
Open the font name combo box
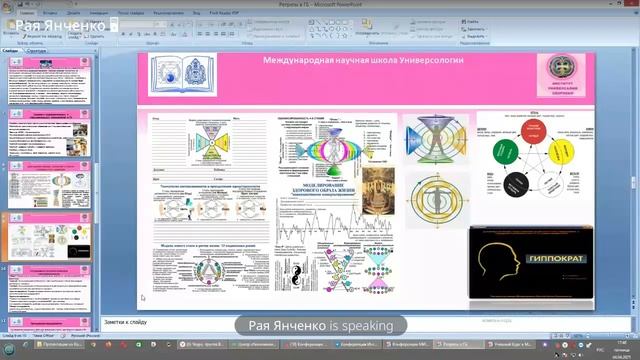(x=137, y=24)
